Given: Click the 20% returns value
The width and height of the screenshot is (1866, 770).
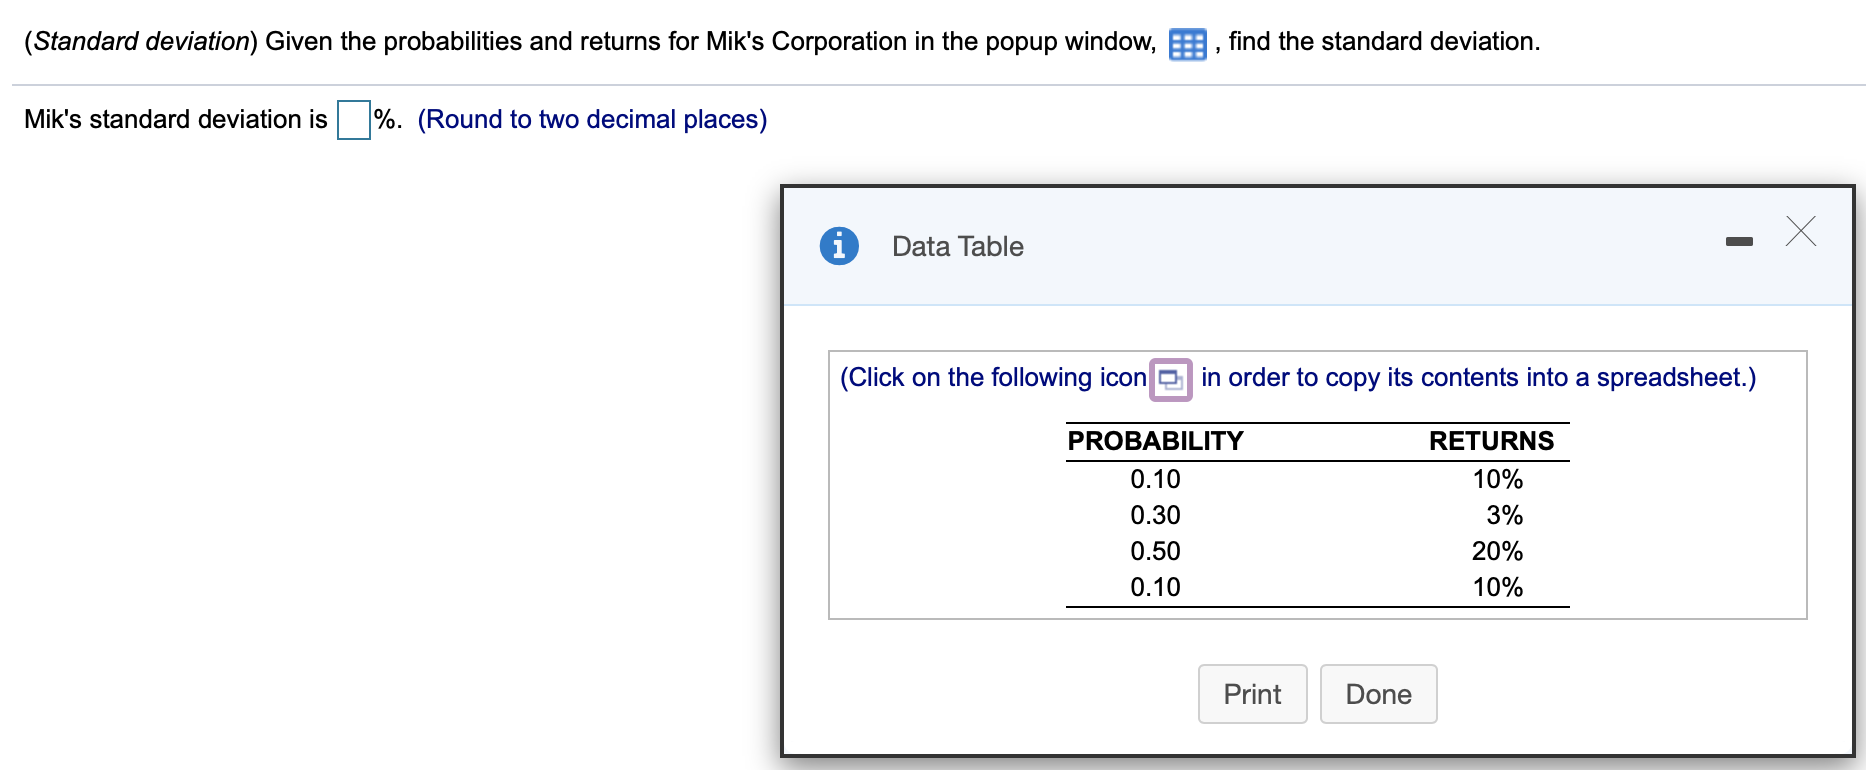Looking at the screenshot, I should tap(1497, 551).
